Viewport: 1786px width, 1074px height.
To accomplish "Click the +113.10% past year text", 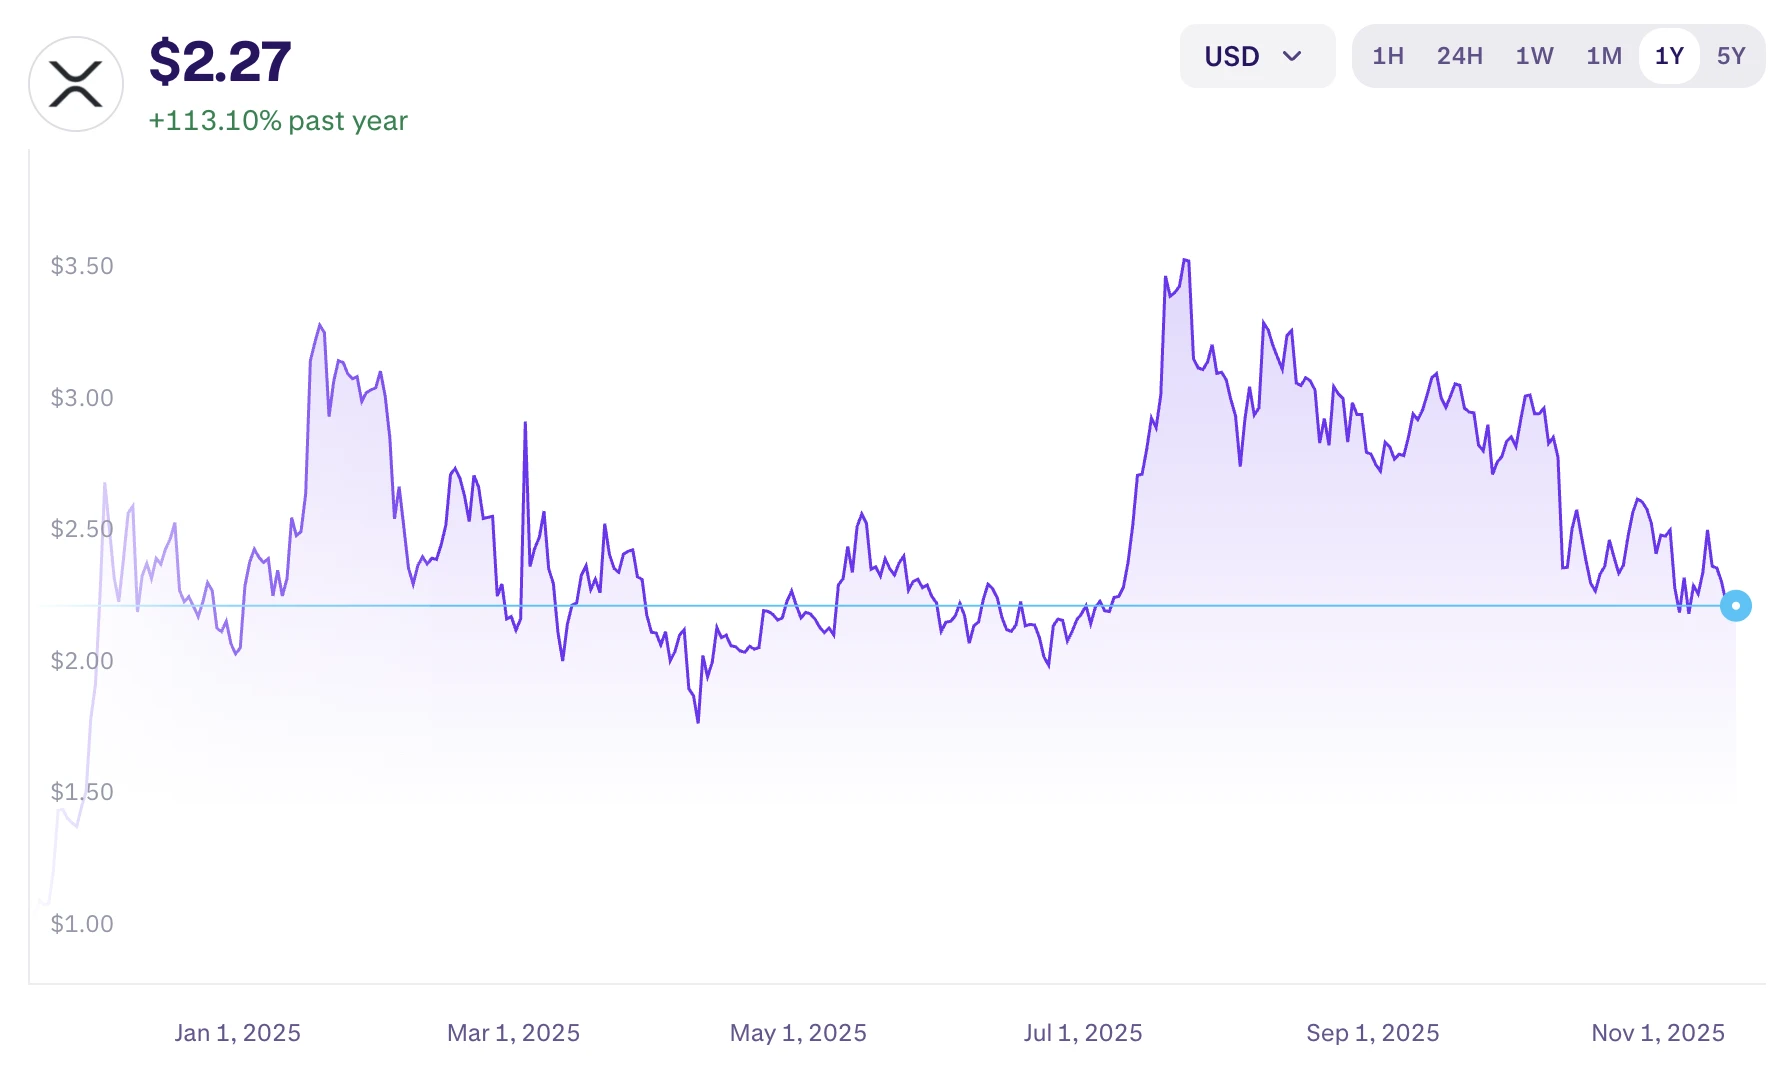I will tap(277, 121).
